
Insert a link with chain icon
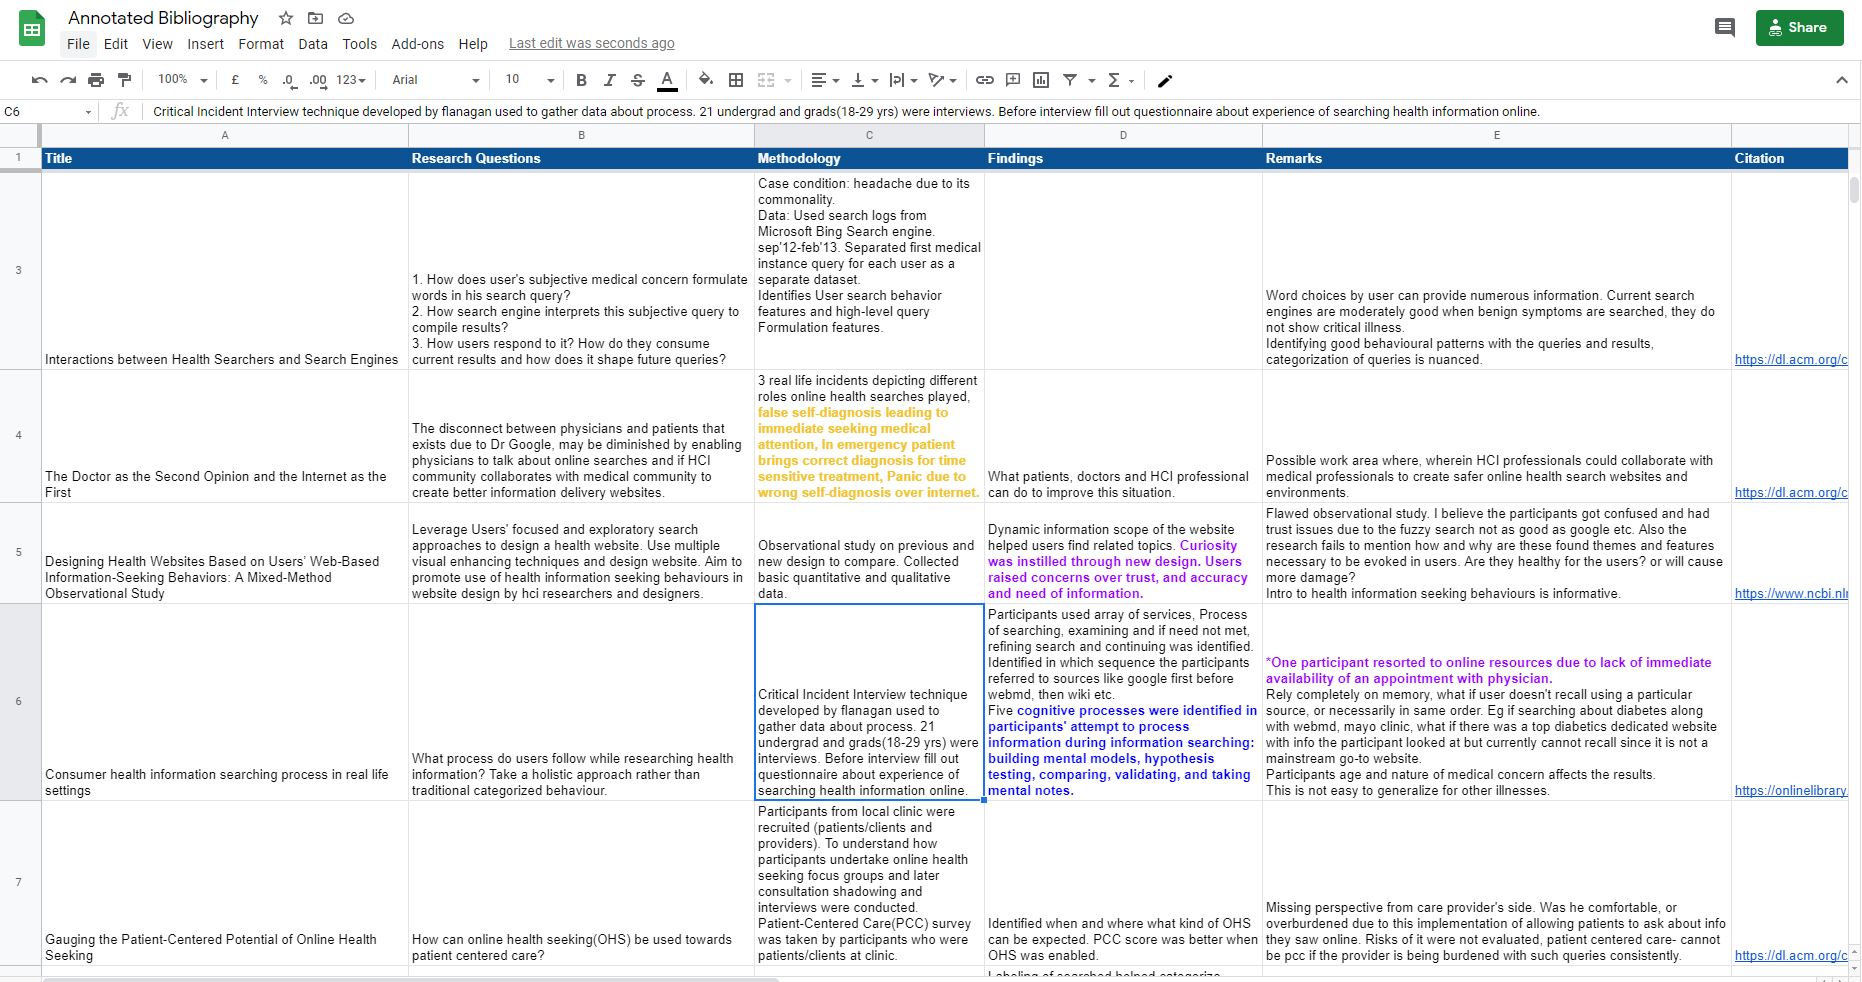[x=985, y=80]
